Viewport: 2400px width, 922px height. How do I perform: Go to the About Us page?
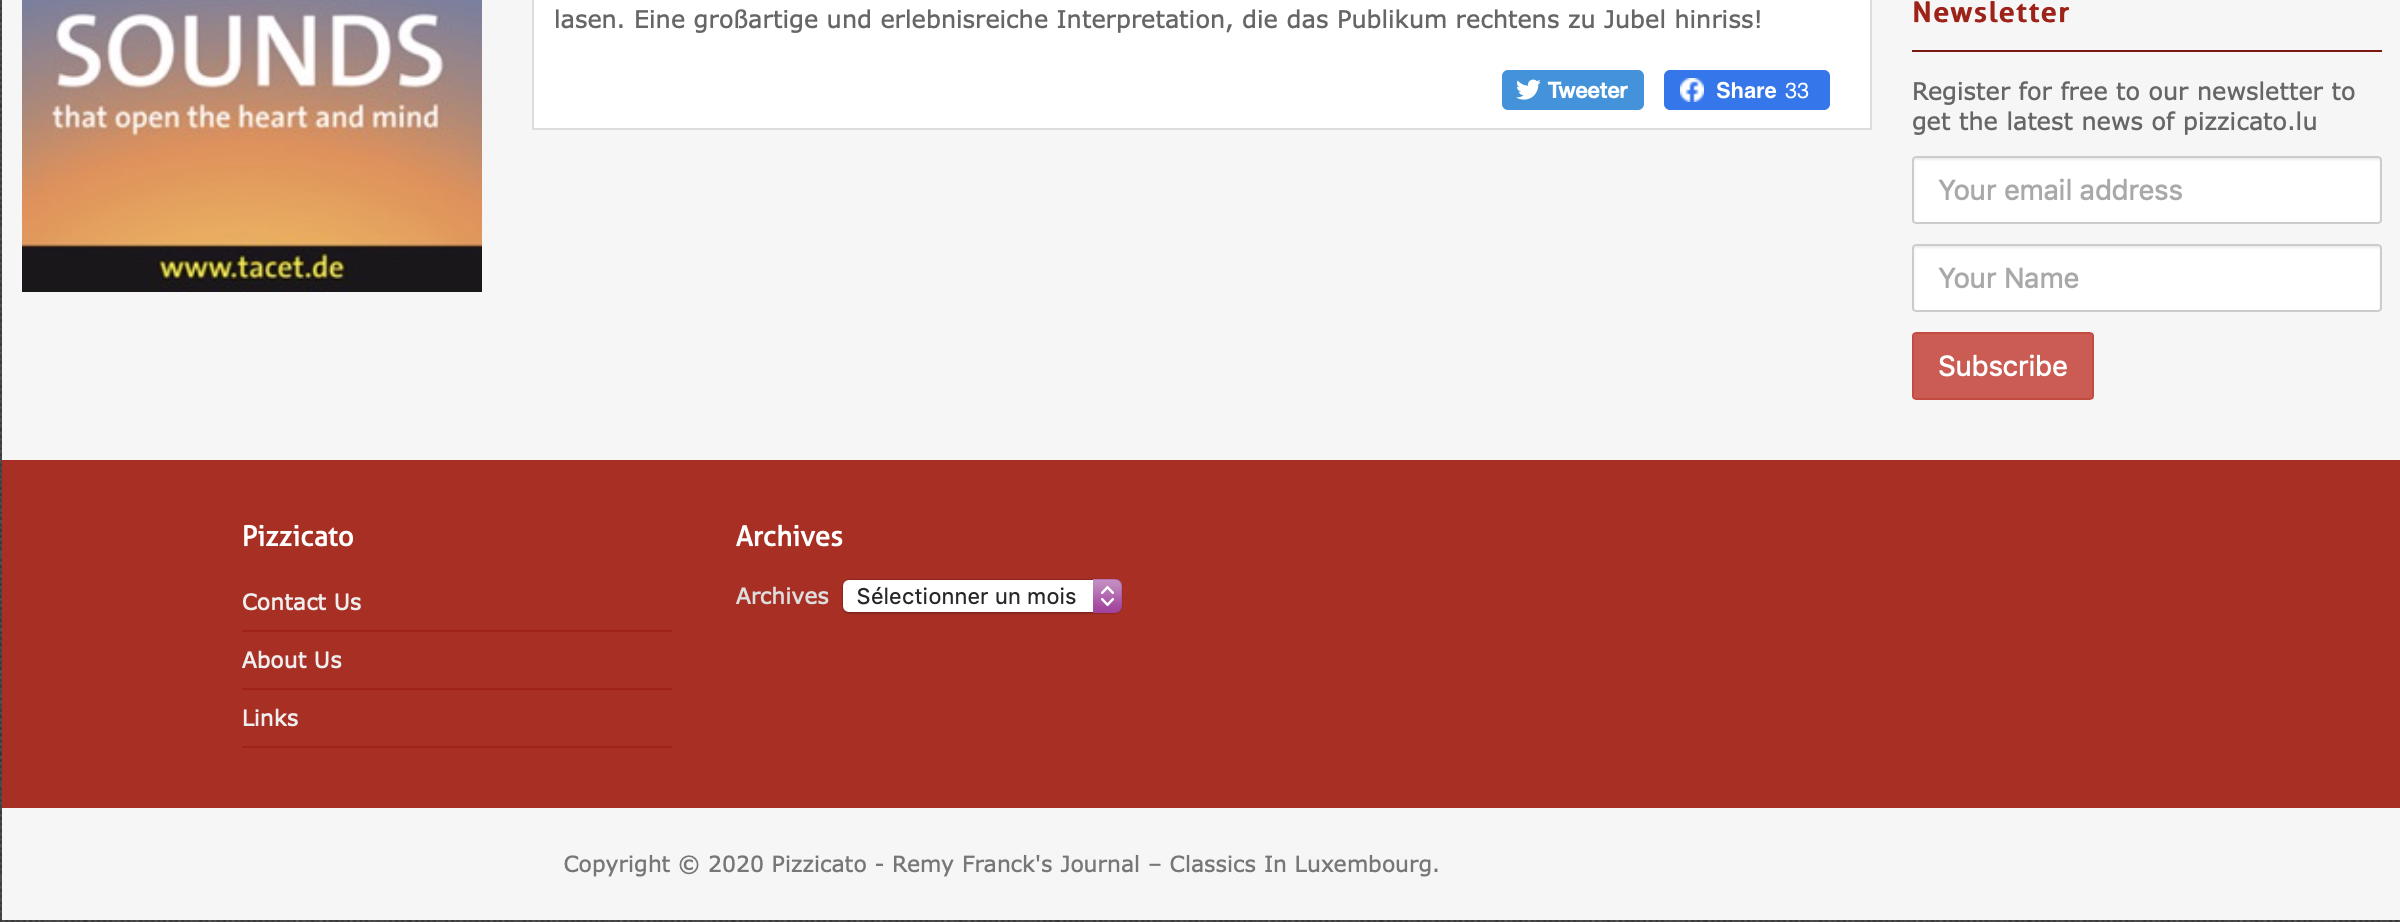click(x=291, y=660)
